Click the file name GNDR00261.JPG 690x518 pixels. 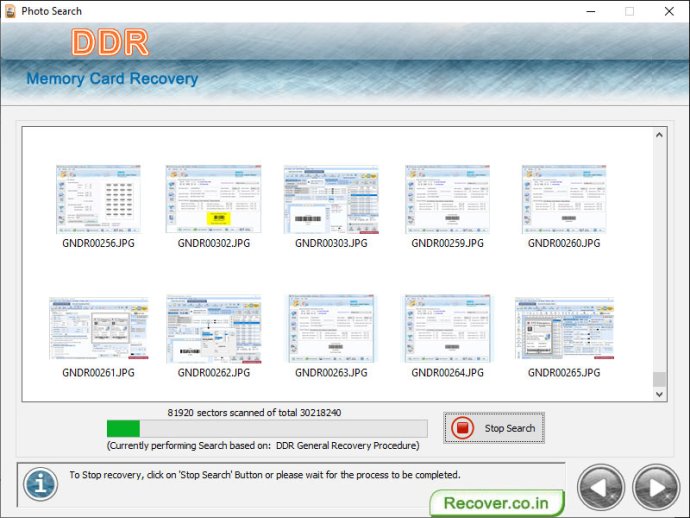[x=98, y=373]
